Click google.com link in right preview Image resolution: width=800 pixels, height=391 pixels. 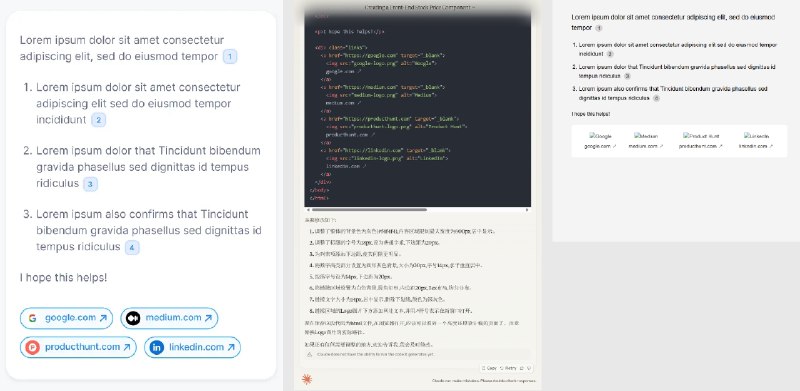[600, 146]
